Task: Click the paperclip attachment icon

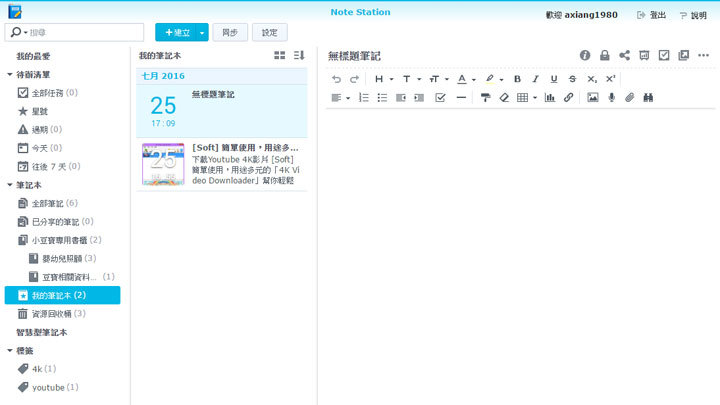Action: [x=629, y=98]
